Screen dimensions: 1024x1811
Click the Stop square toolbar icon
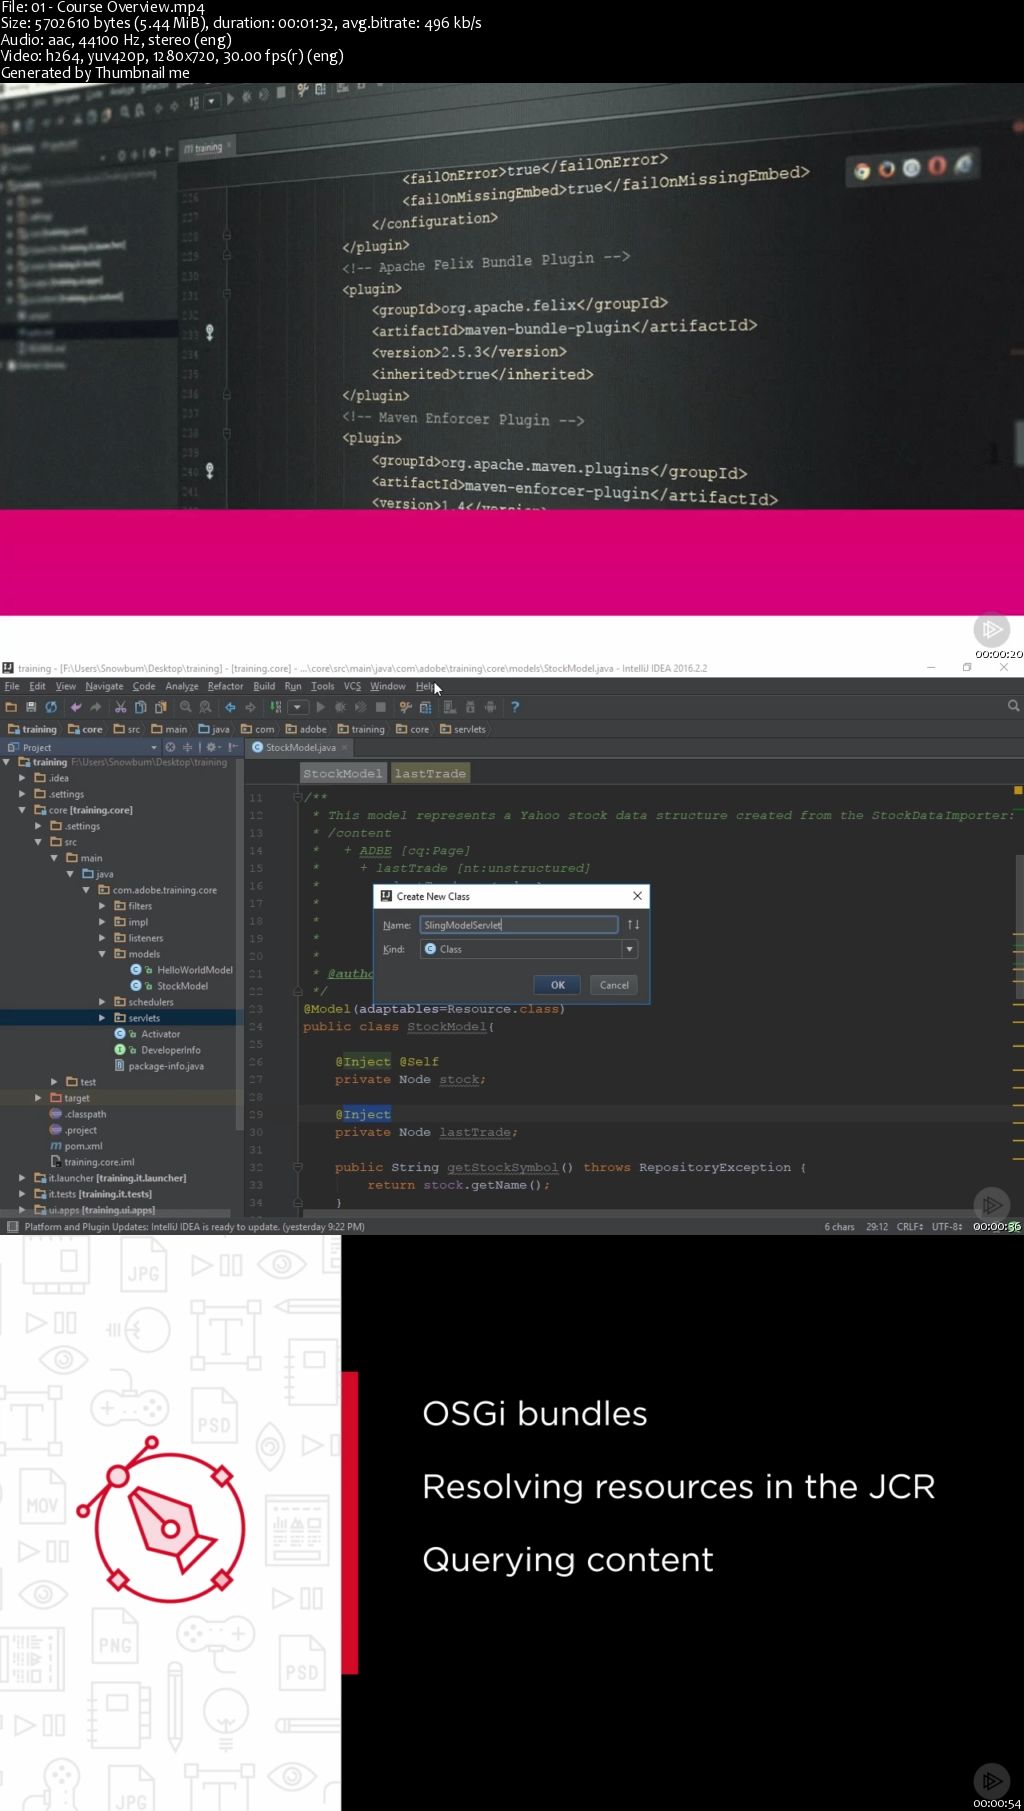pos(381,707)
